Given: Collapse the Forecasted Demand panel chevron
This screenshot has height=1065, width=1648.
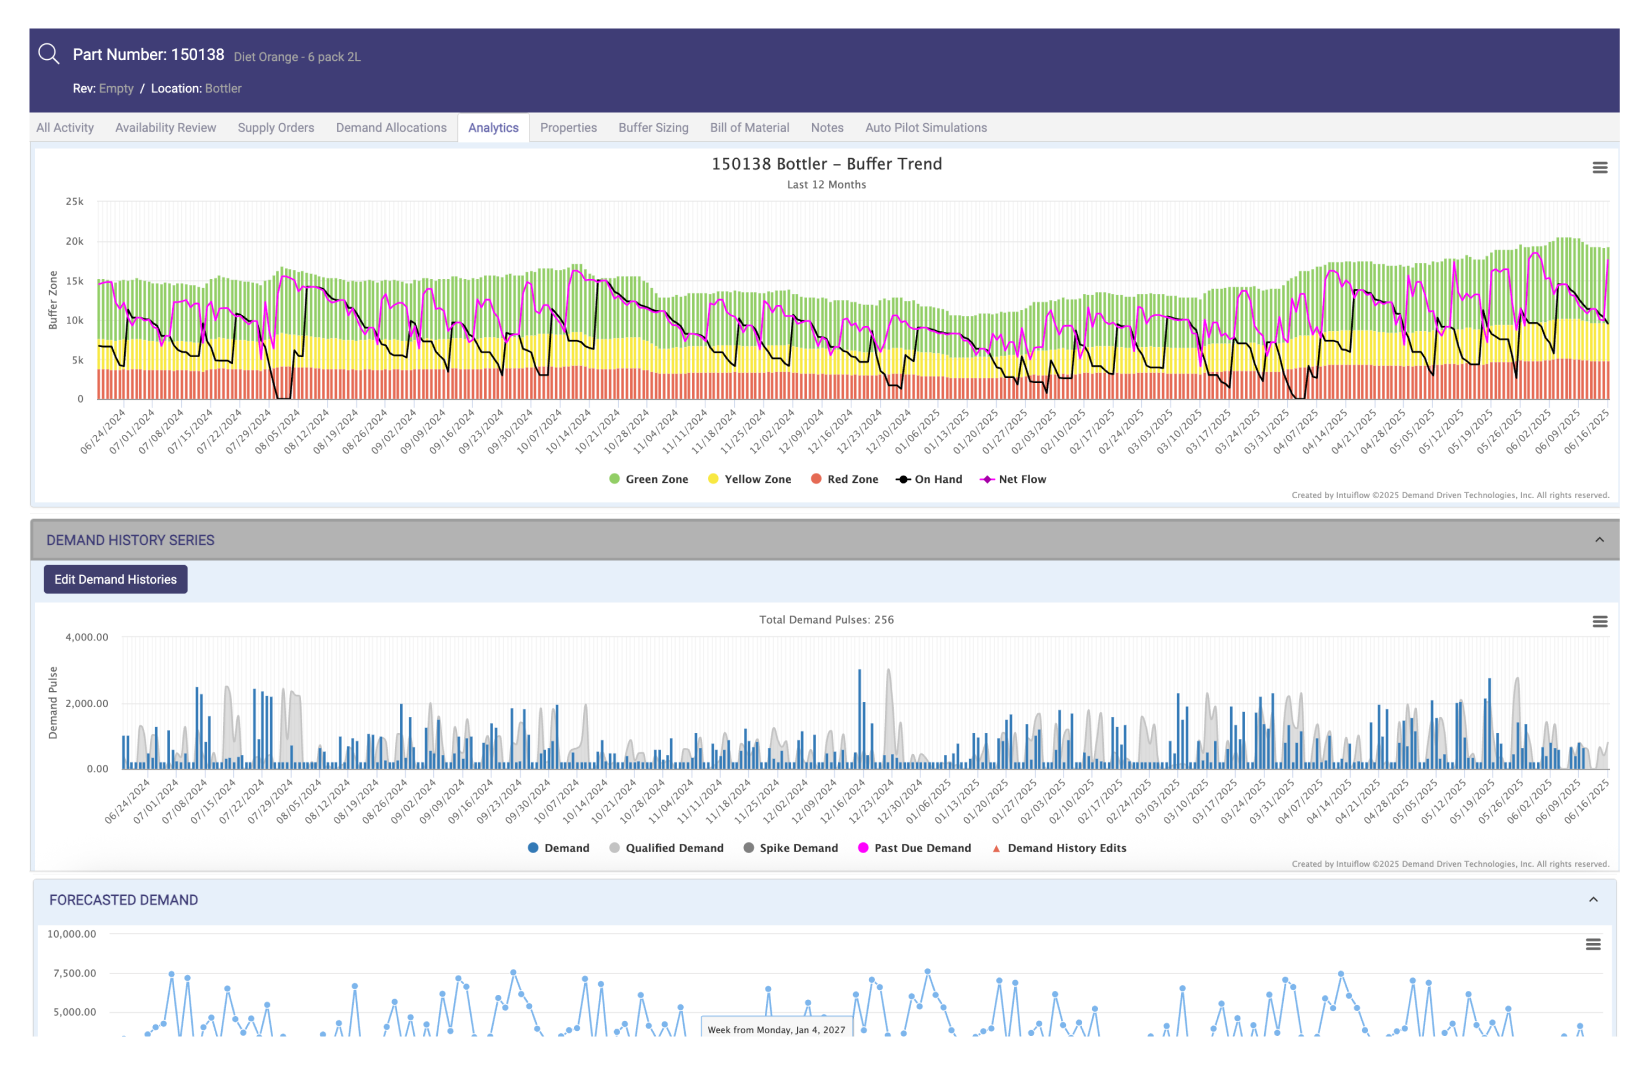Looking at the screenshot, I should [1593, 900].
